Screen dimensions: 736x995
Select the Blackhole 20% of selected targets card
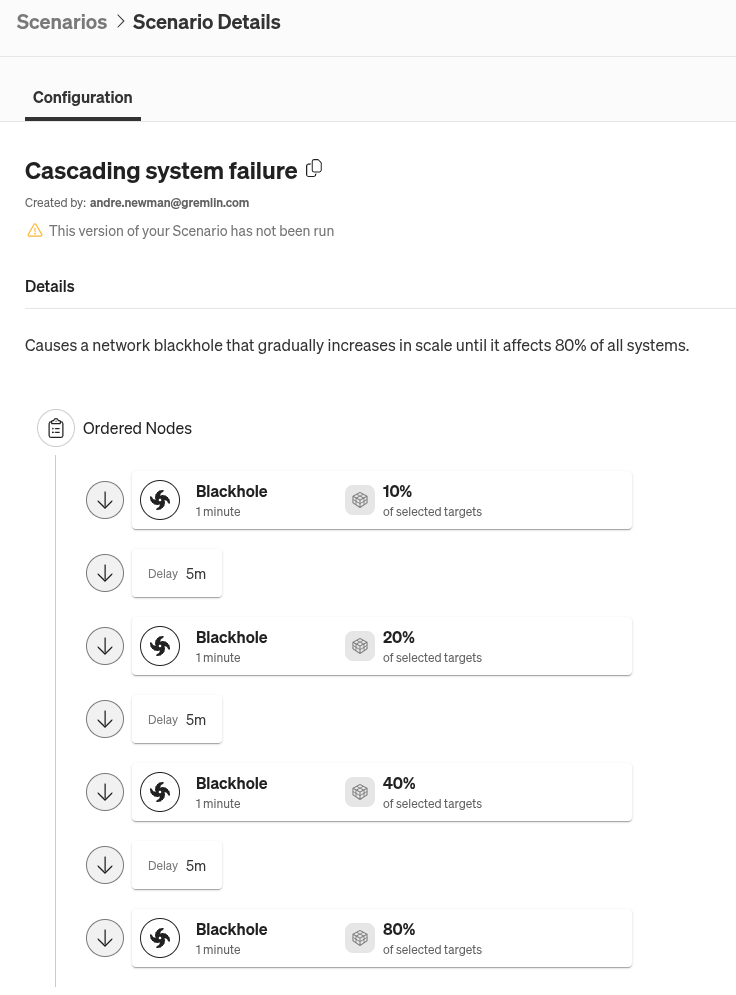coord(382,646)
